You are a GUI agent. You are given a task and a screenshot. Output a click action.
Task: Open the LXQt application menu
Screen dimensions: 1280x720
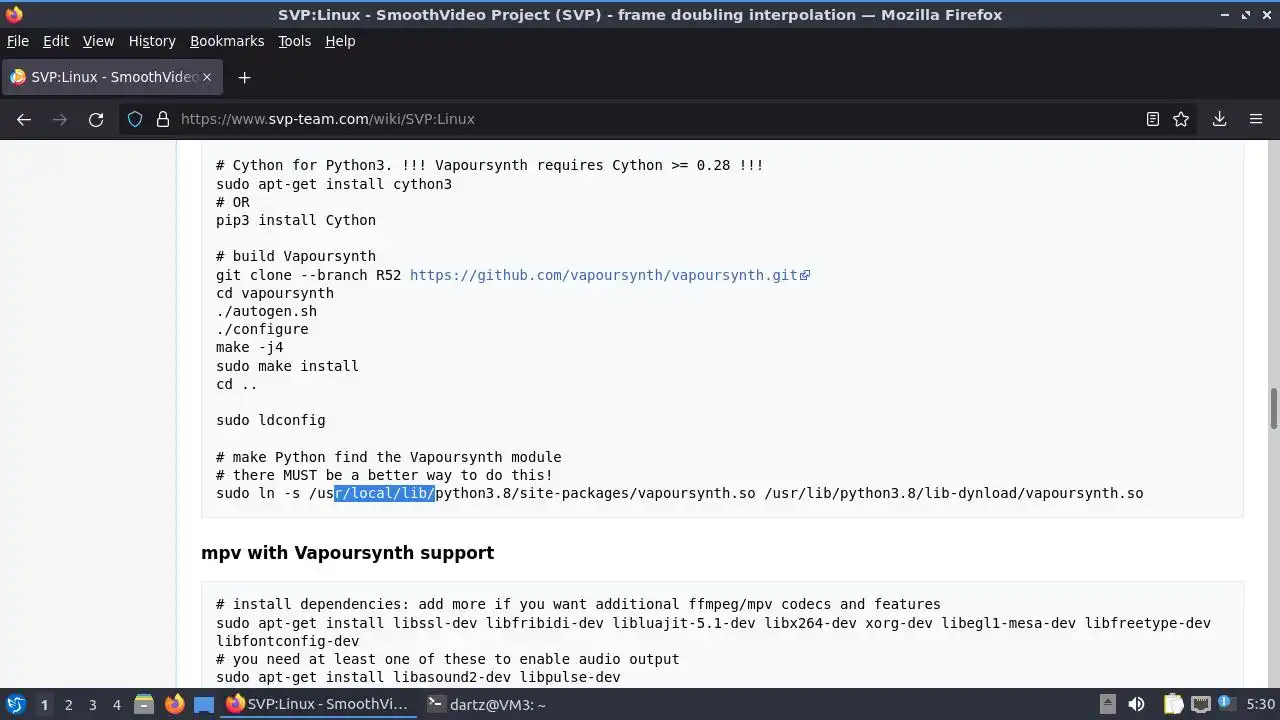tap(16, 705)
